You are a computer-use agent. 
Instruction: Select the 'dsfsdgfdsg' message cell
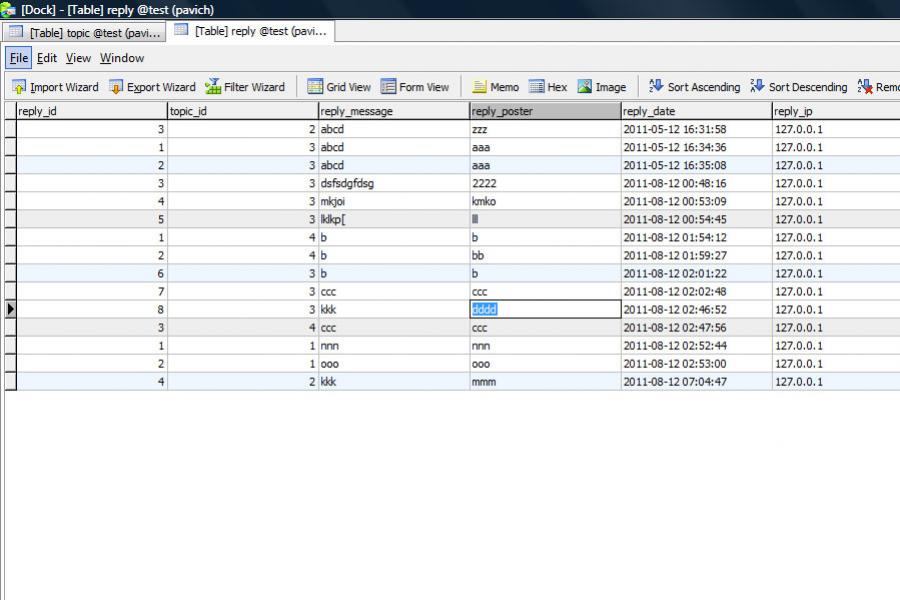pos(394,183)
